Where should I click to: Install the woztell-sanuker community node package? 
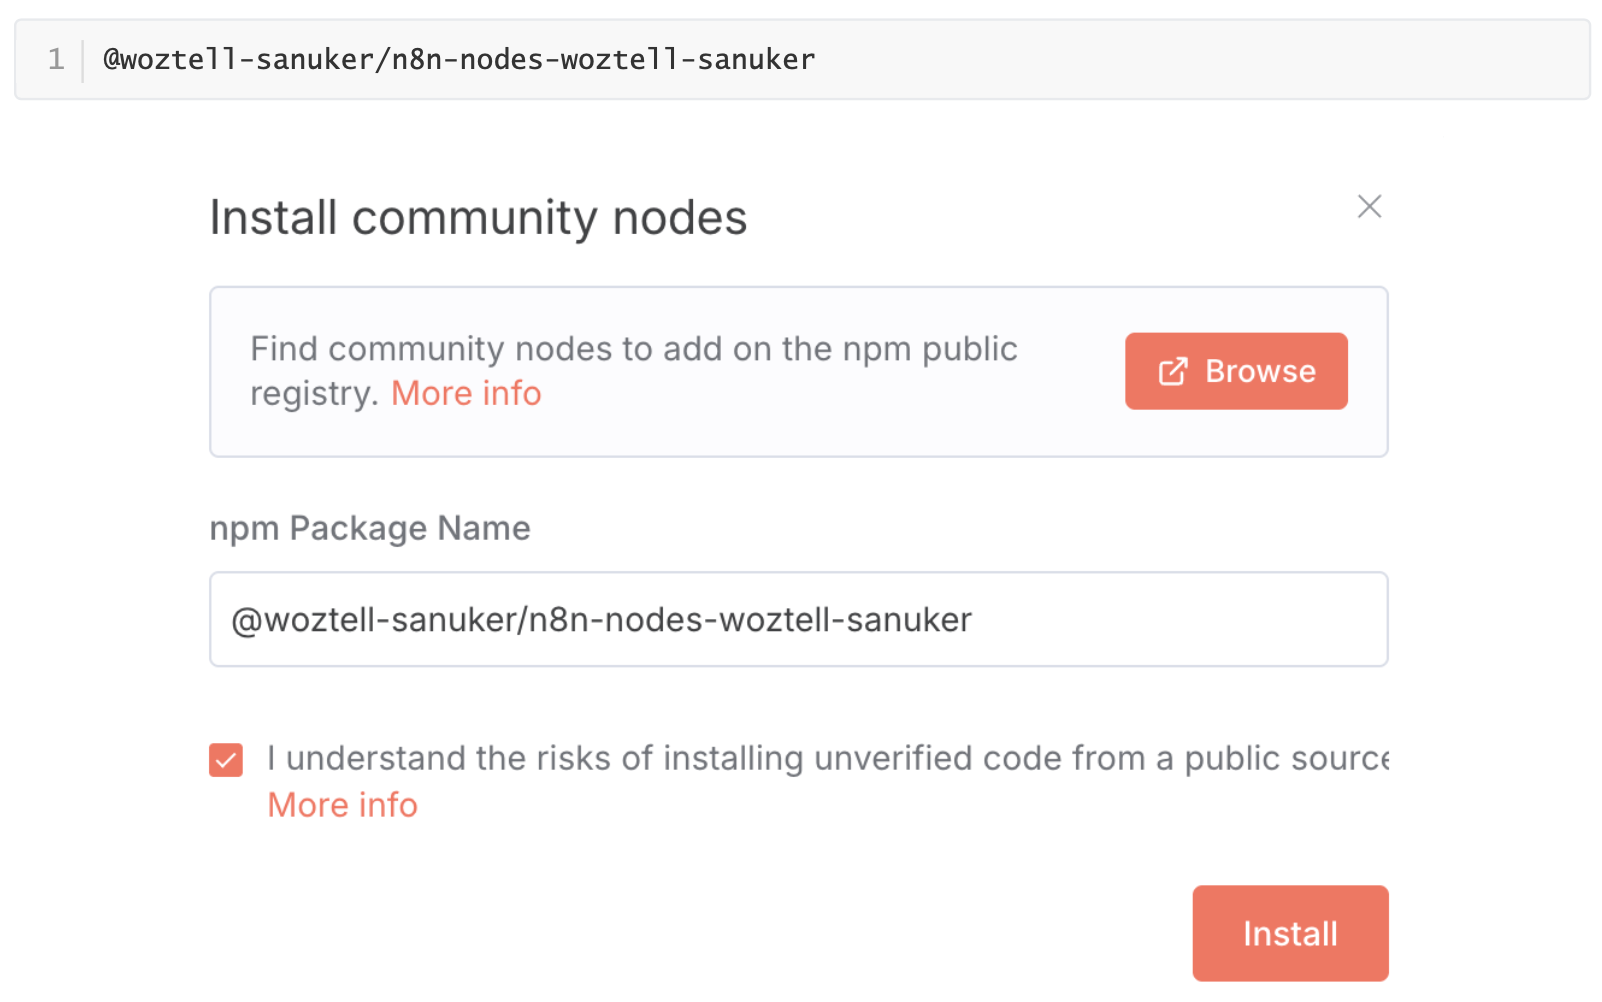tap(1290, 933)
